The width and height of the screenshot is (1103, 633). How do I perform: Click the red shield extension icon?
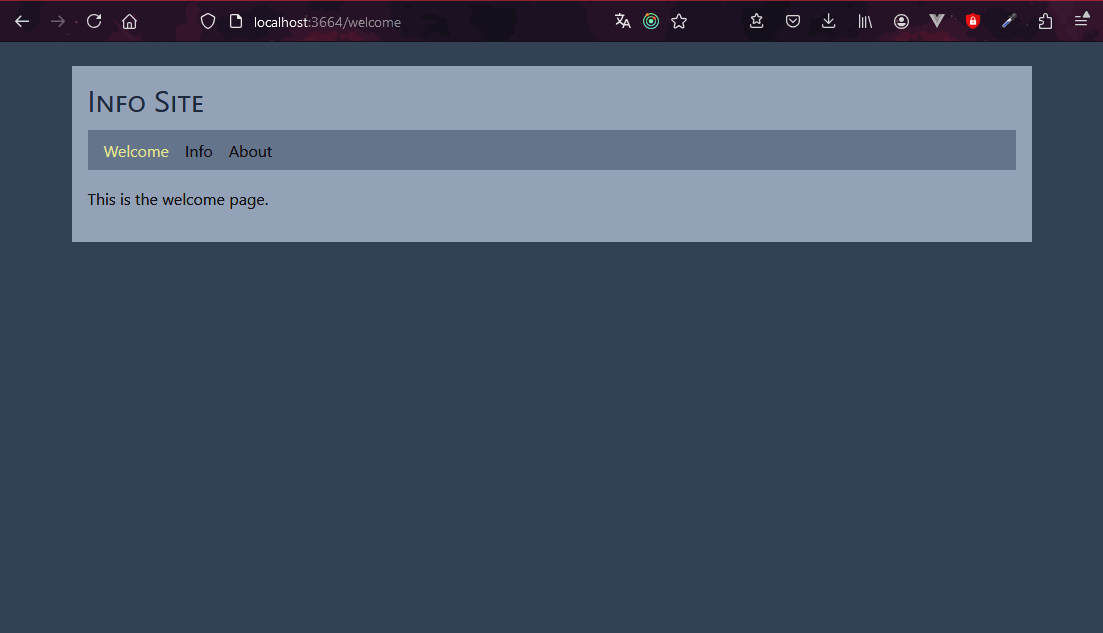[x=973, y=21]
